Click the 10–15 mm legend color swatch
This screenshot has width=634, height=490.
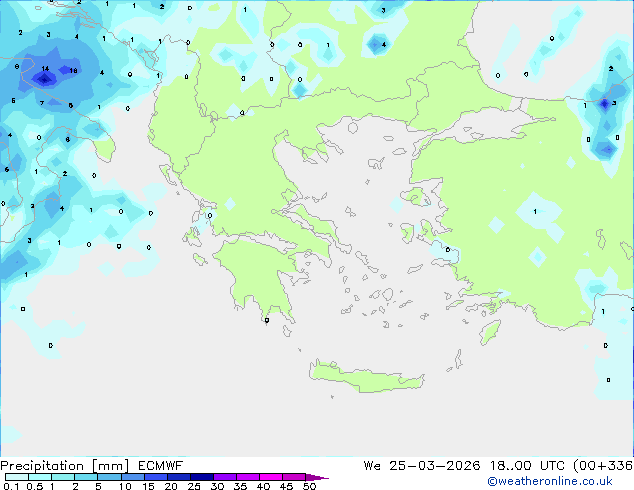click(132, 477)
